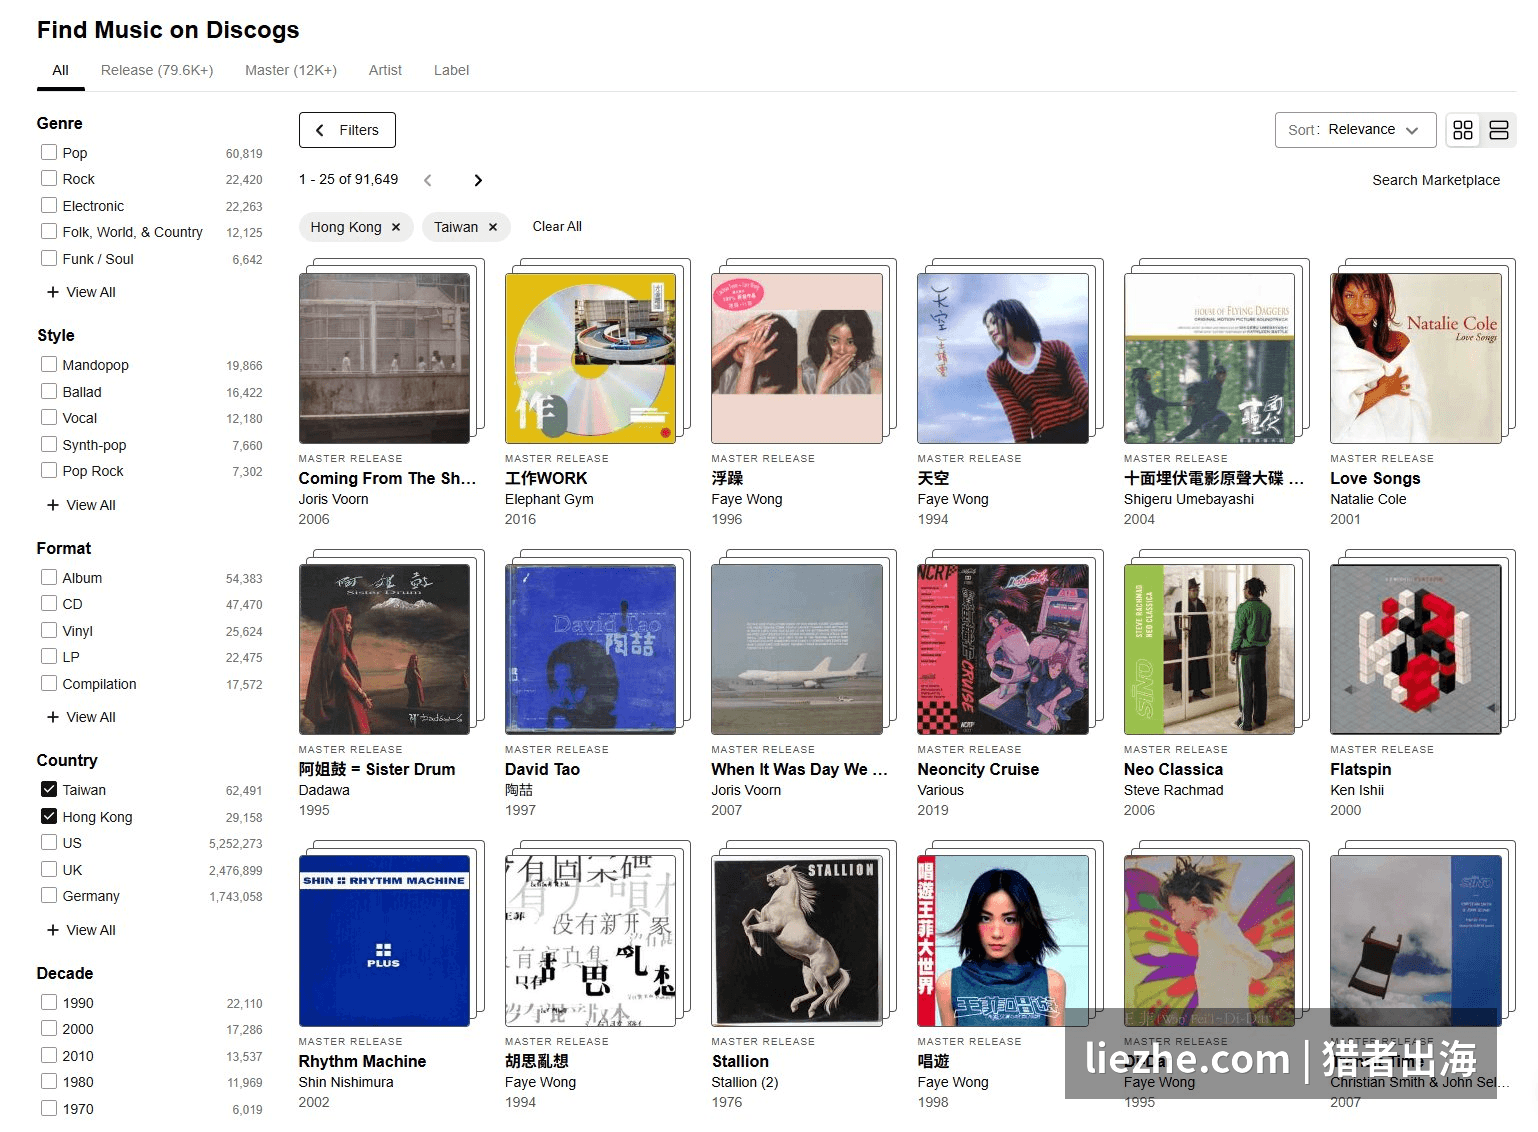Open Flatspin title link

[1360, 769]
